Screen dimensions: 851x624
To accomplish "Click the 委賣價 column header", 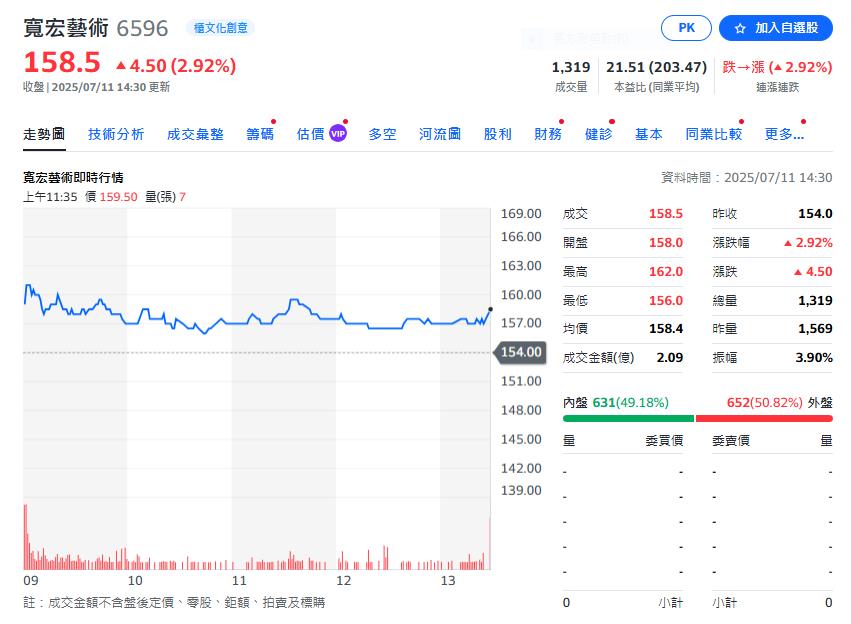I will coord(731,441).
